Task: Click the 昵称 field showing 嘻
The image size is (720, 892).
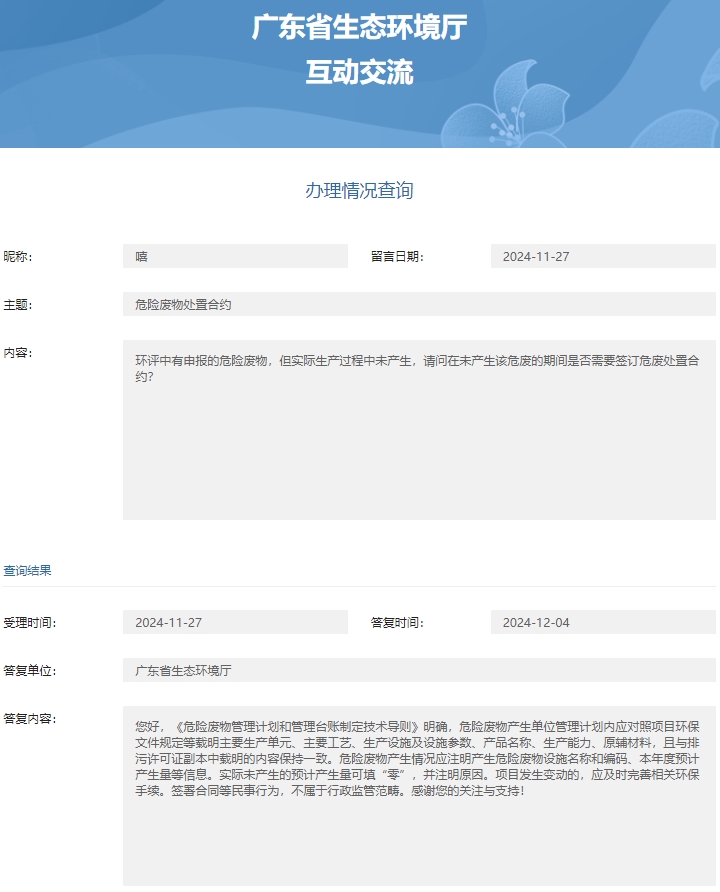Action: tap(235, 256)
